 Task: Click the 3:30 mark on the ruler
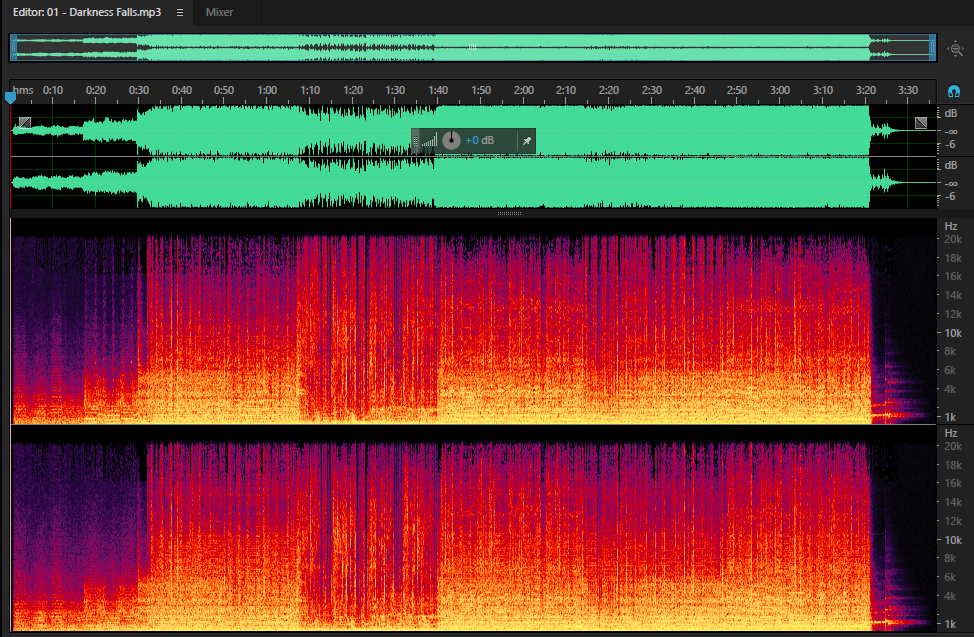908,91
